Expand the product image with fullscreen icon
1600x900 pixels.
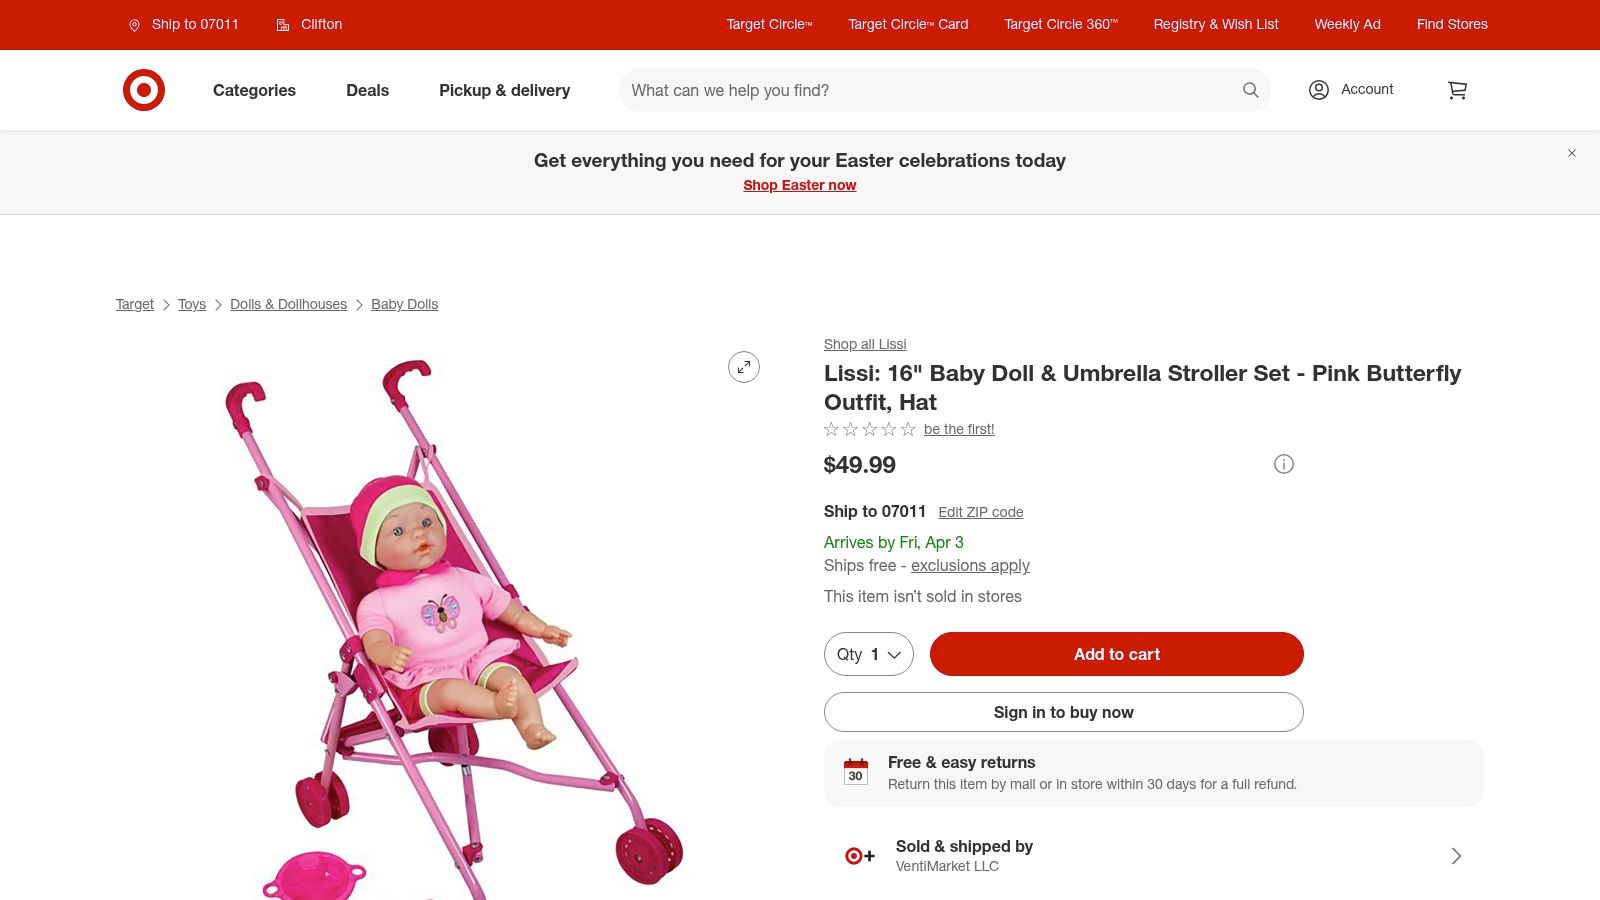pyautogui.click(x=743, y=367)
